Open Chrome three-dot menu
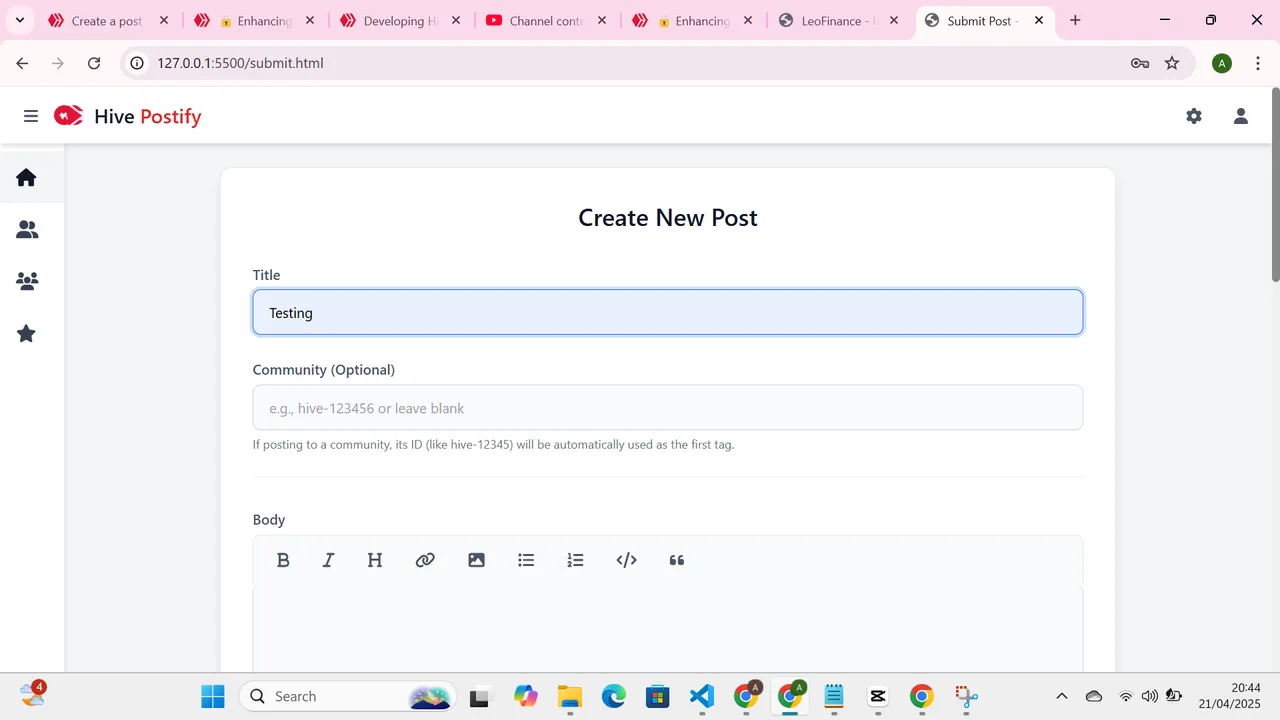 pos(1257,63)
